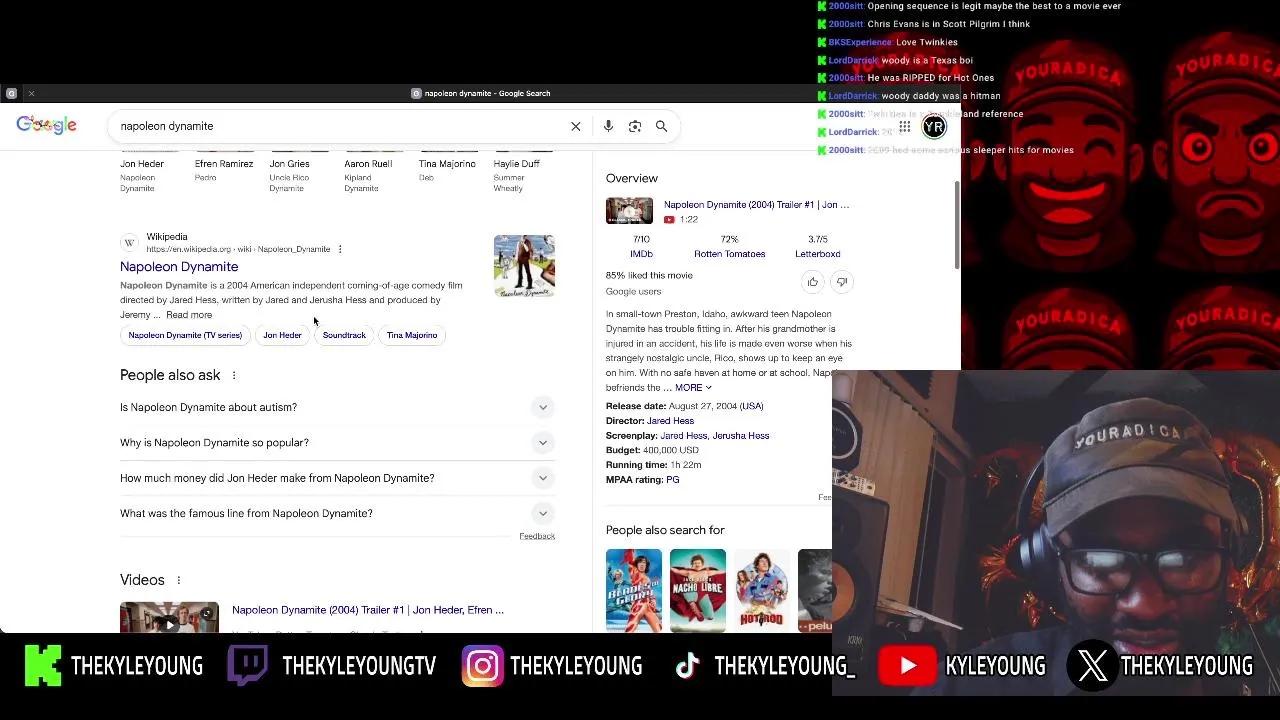Click the TikTok logo in overlay bar
1280x720 pixels.
(x=687, y=666)
